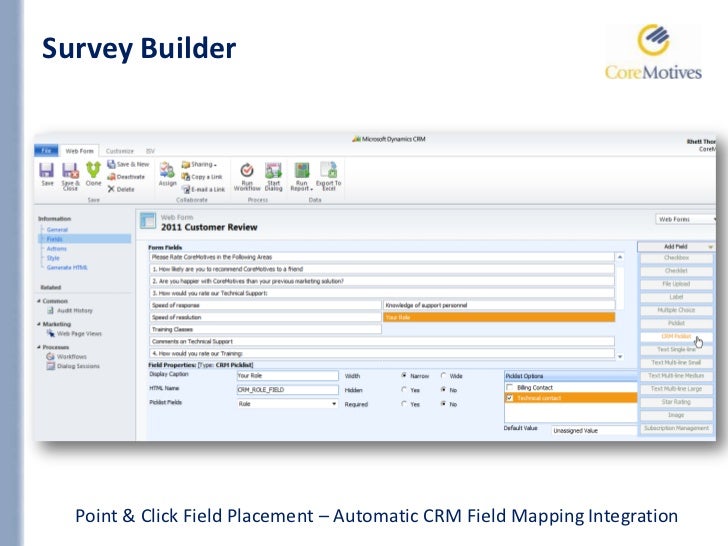Add a Label field
Image resolution: width=728 pixels, height=546 pixels.
676,297
